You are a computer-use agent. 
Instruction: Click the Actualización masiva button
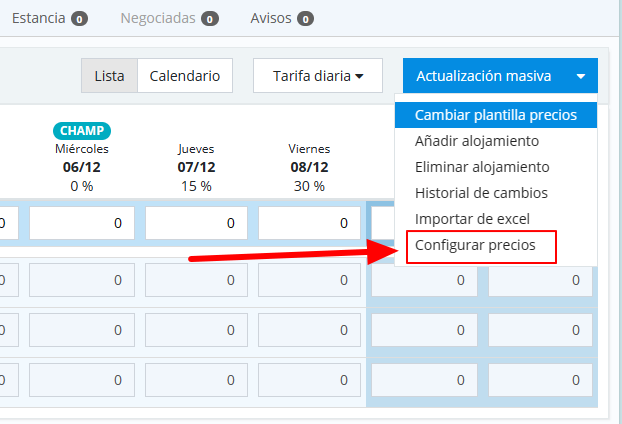coord(484,75)
